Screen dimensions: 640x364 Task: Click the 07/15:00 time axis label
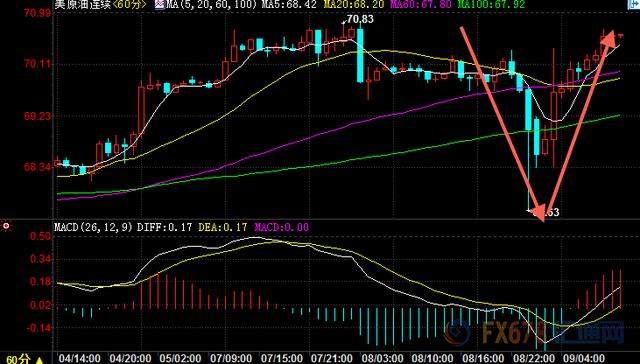[281, 359]
